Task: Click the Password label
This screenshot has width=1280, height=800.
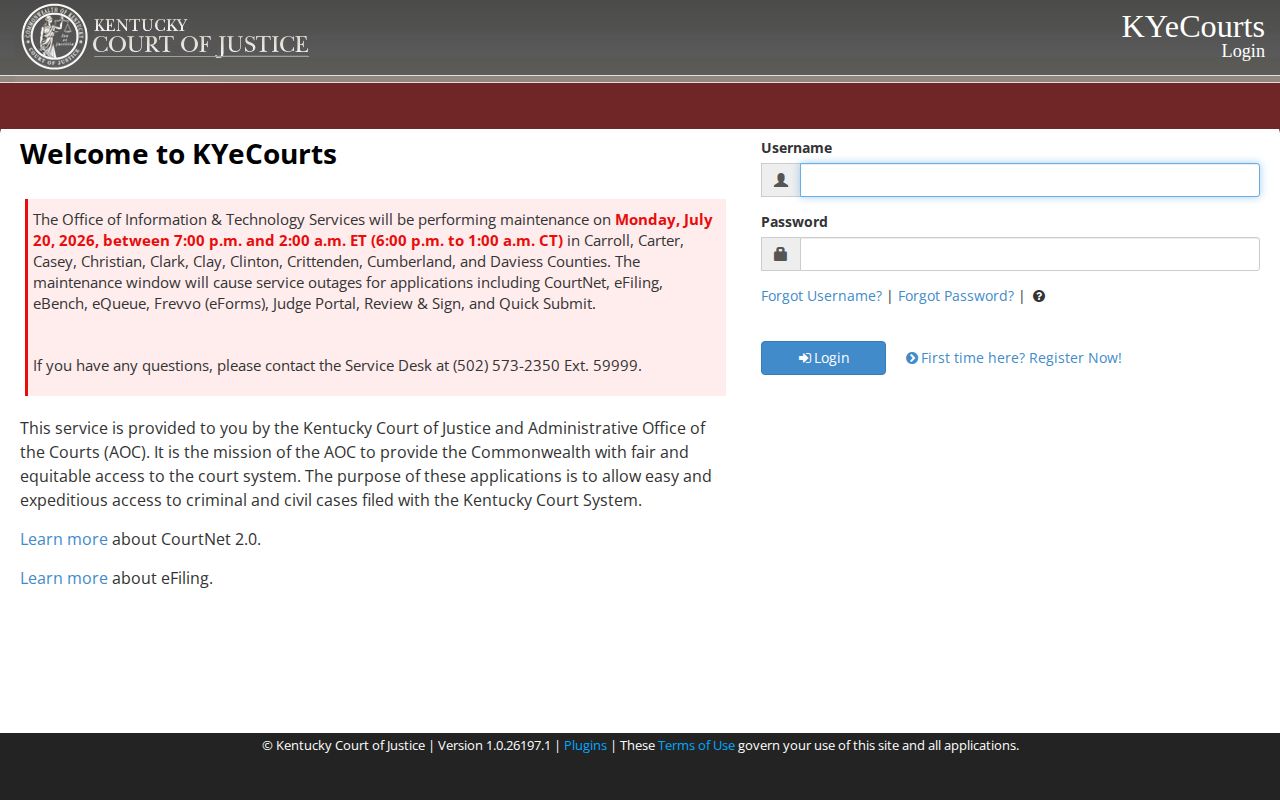Action: [794, 222]
